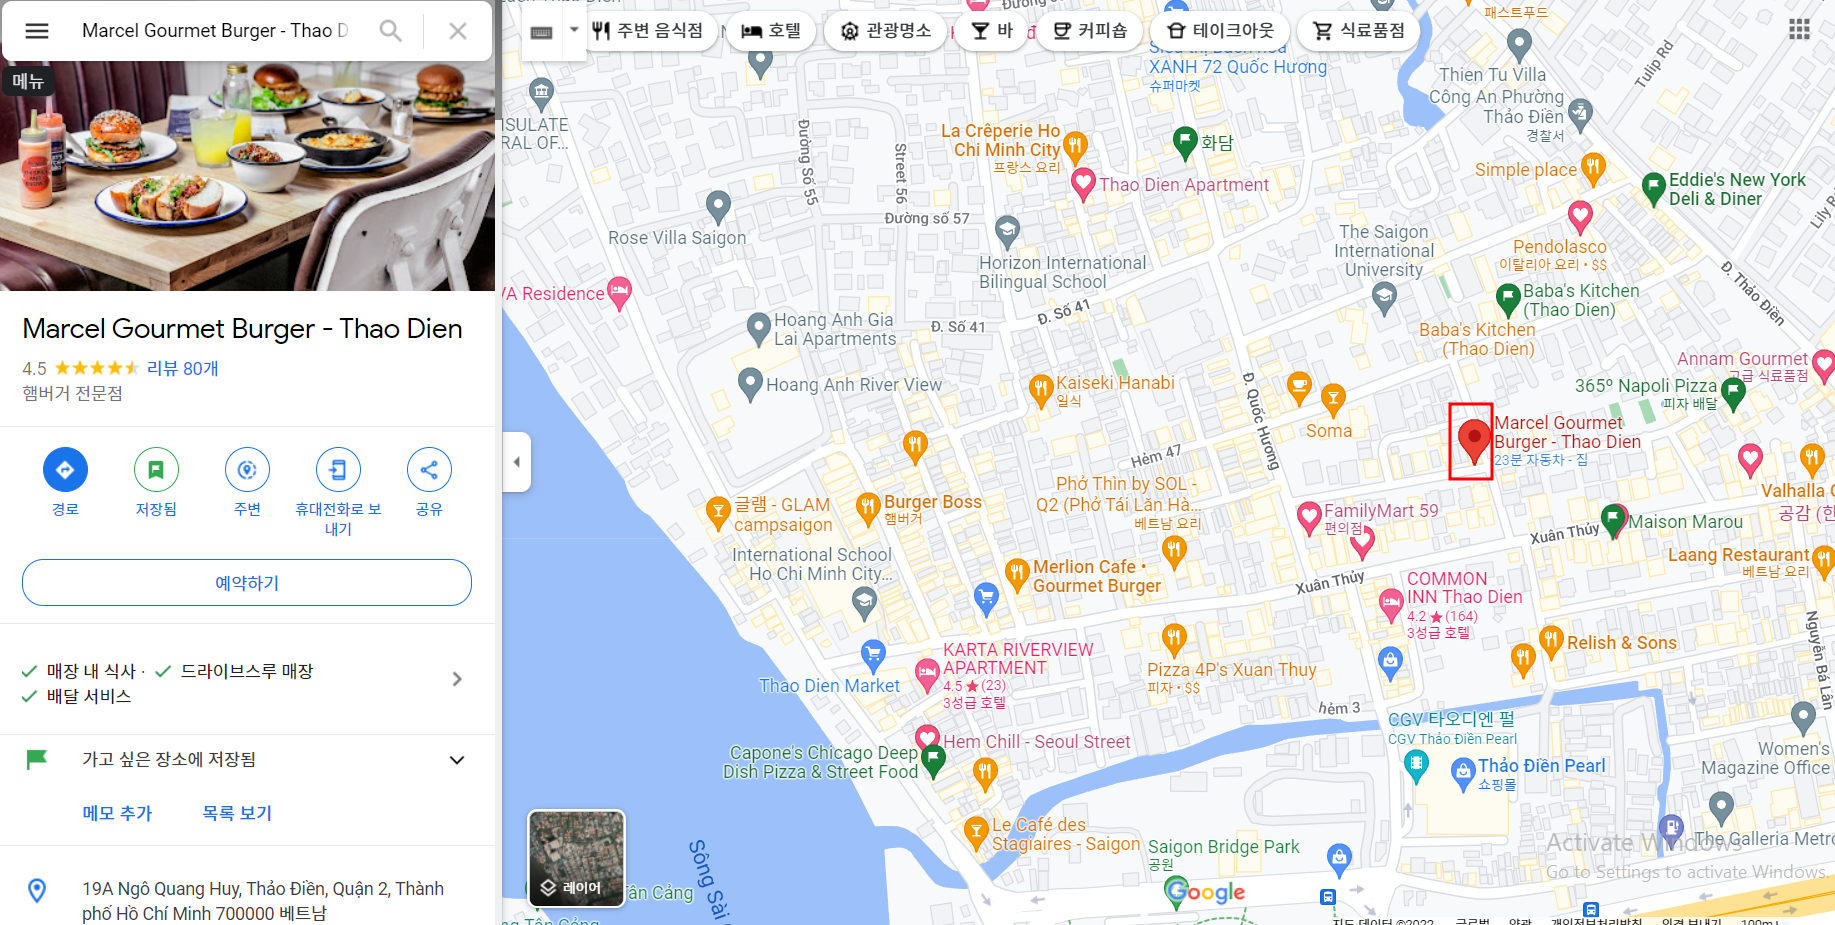
Task: Click the Soma bar marker
Action: [1333, 400]
